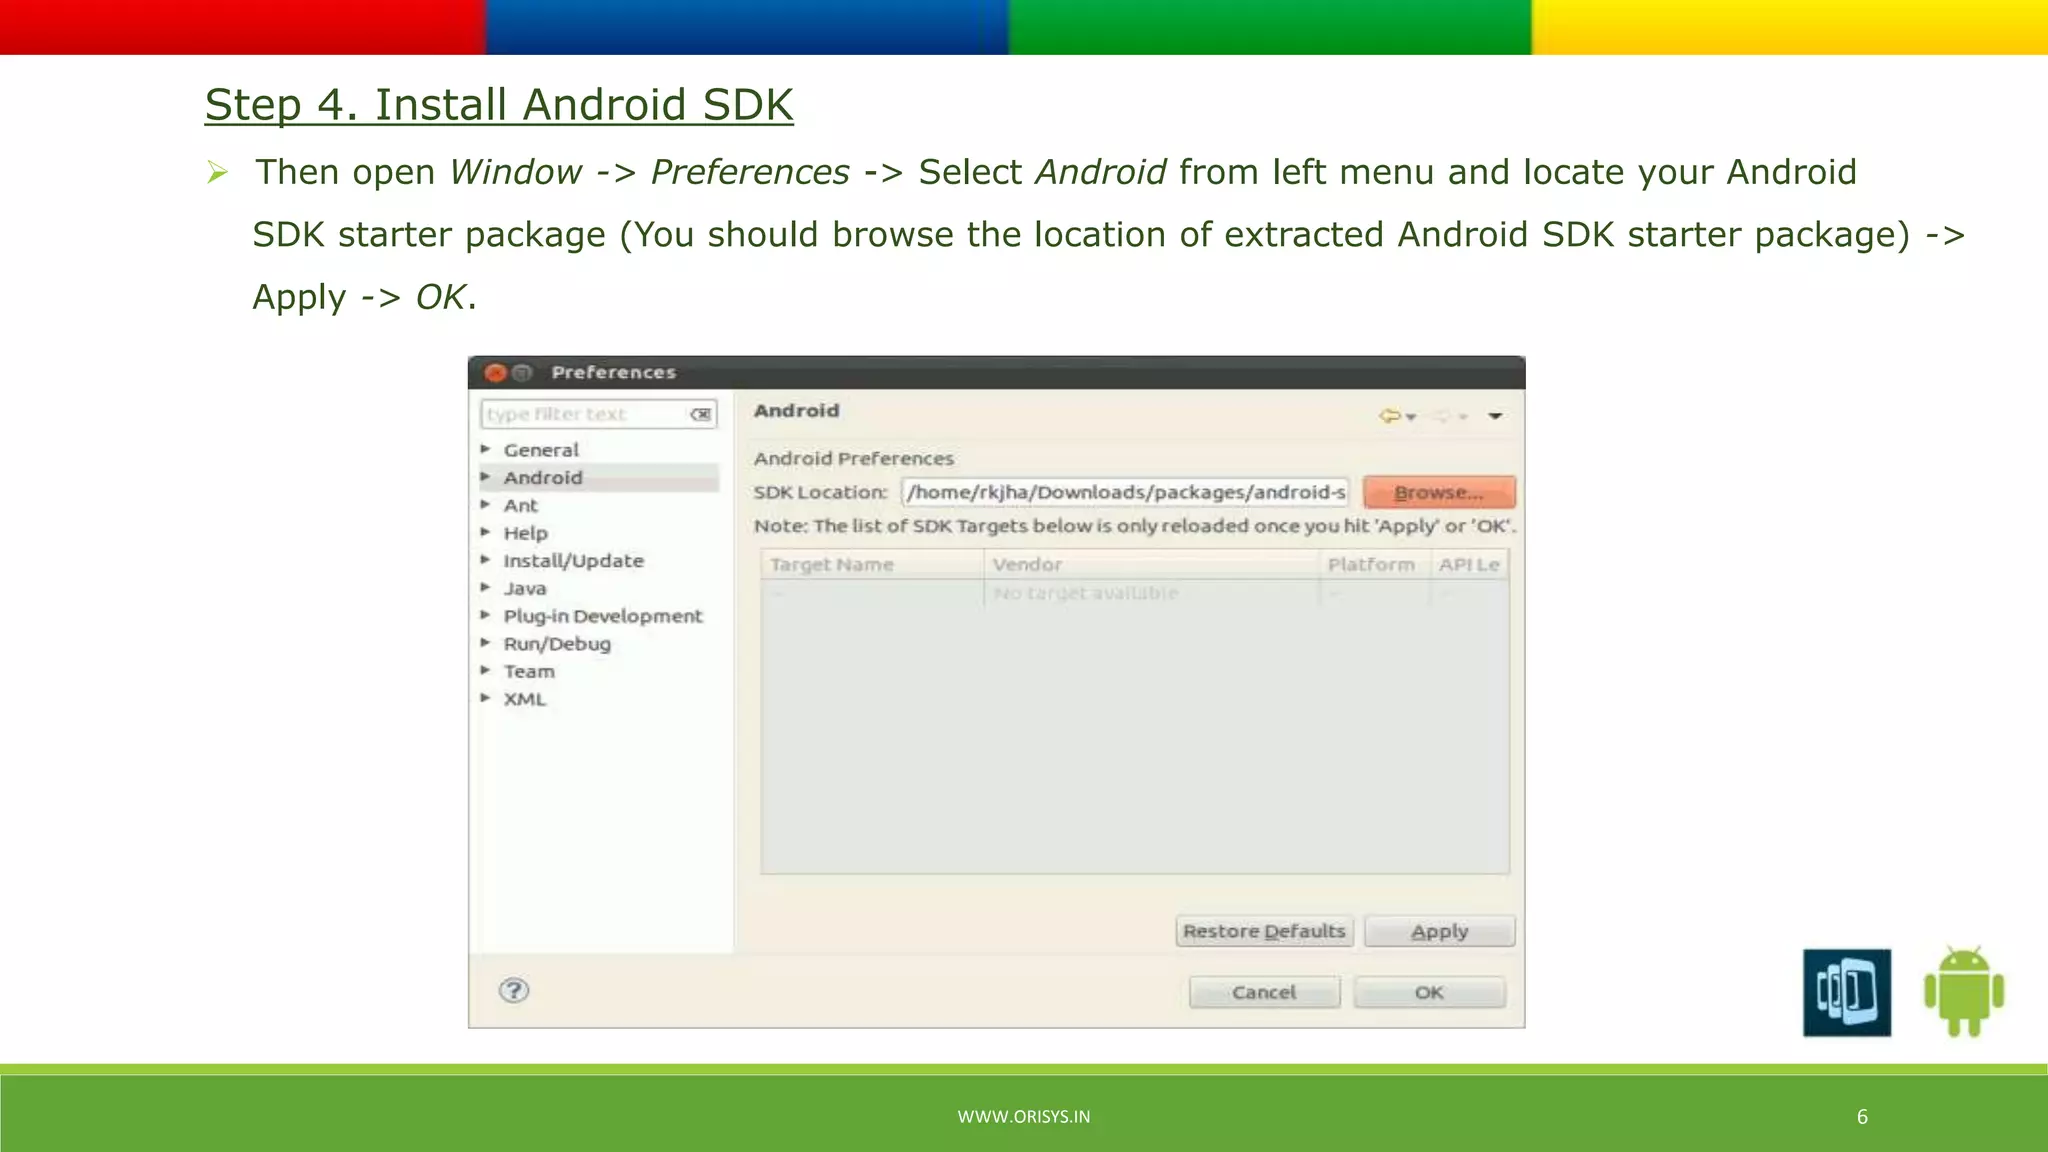Select Help preferences entry
The height and width of the screenshot is (1152, 2048).
(x=526, y=533)
